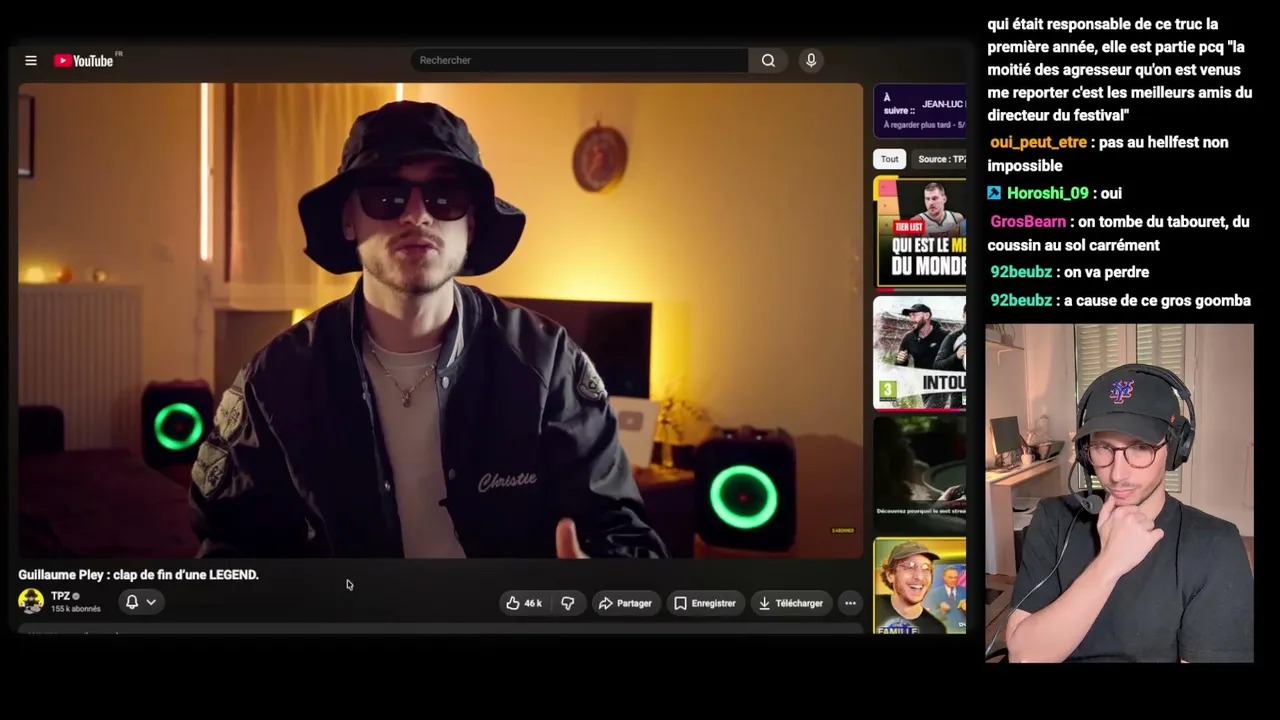The height and width of the screenshot is (720, 1280).
Task: Click chat username 'GrosBearn'
Action: tap(1028, 221)
